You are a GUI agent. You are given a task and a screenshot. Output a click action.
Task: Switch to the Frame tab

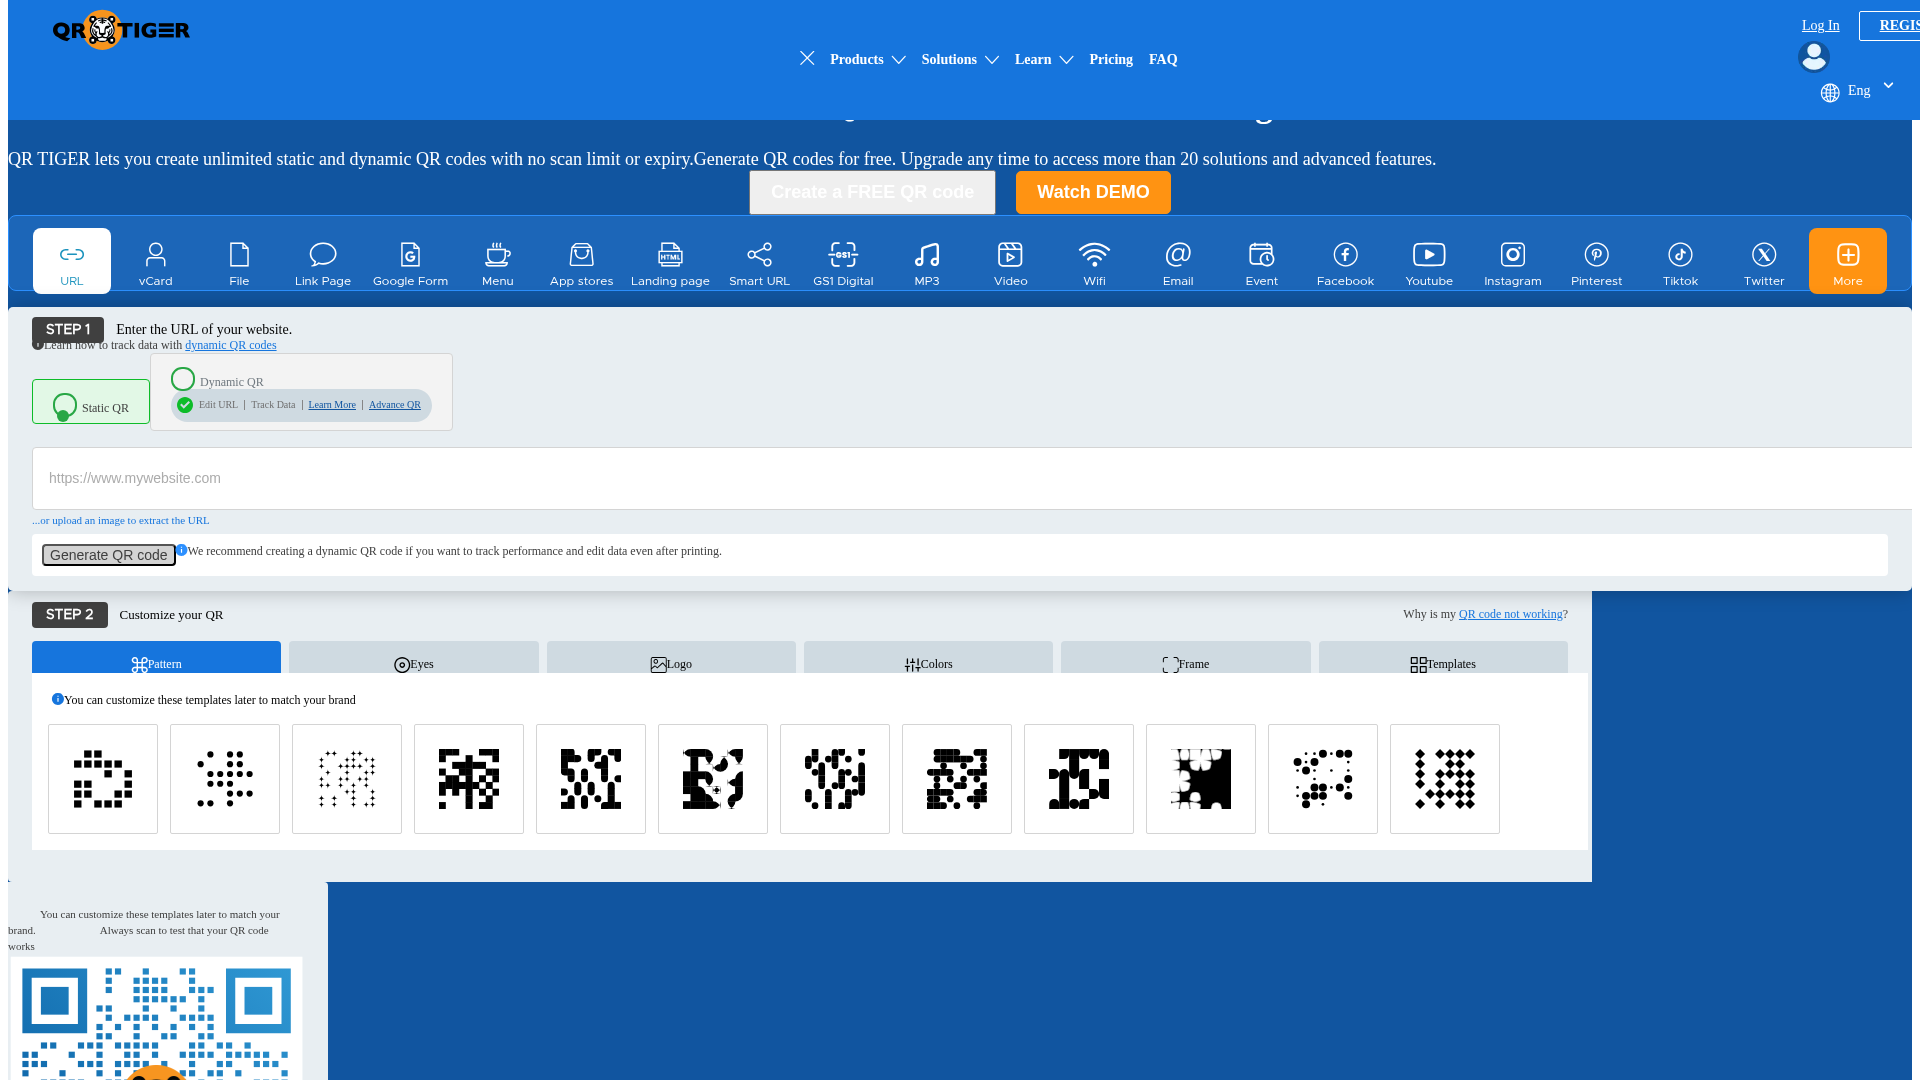pyautogui.click(x=1186, y=658)
